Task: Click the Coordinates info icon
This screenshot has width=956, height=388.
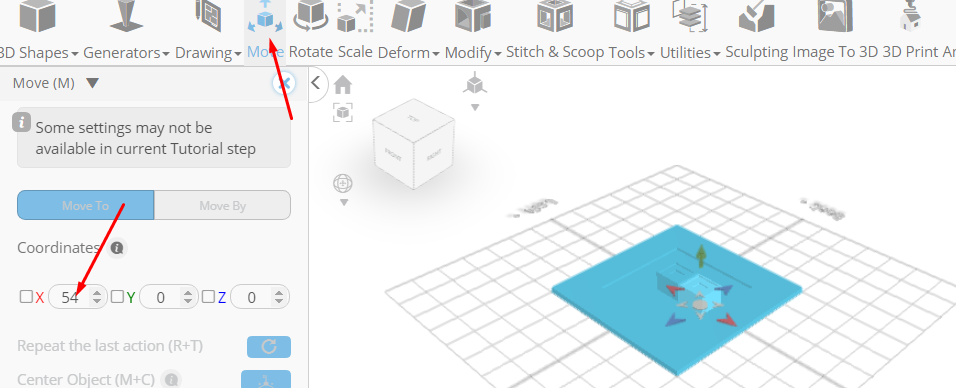Action: [x=117, y=248]
